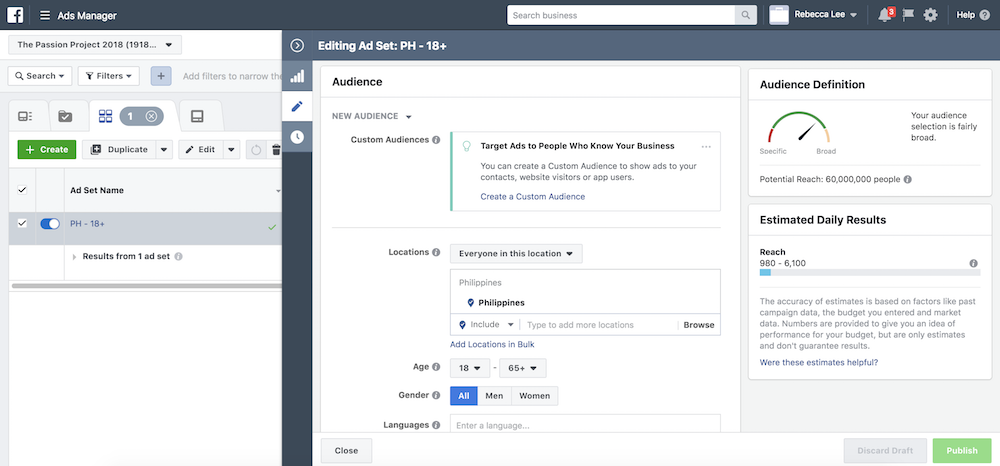Select the ad sets grid tab

tap(105, 116)
